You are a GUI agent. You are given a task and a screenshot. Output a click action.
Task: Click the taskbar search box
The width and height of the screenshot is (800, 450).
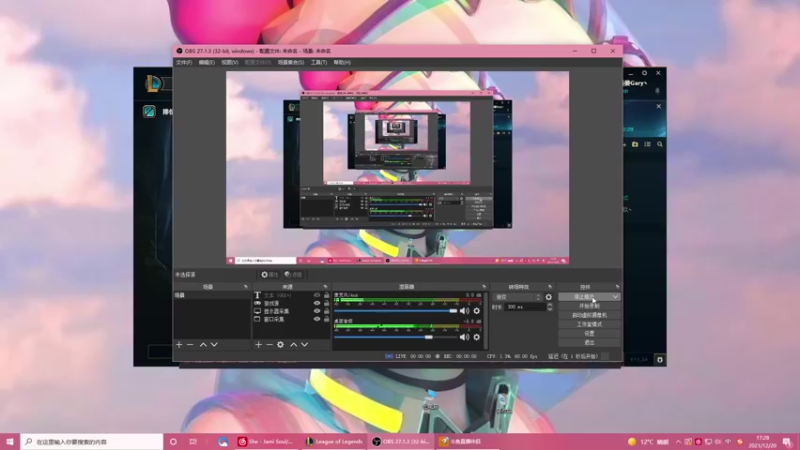click(x=92, y=442)
